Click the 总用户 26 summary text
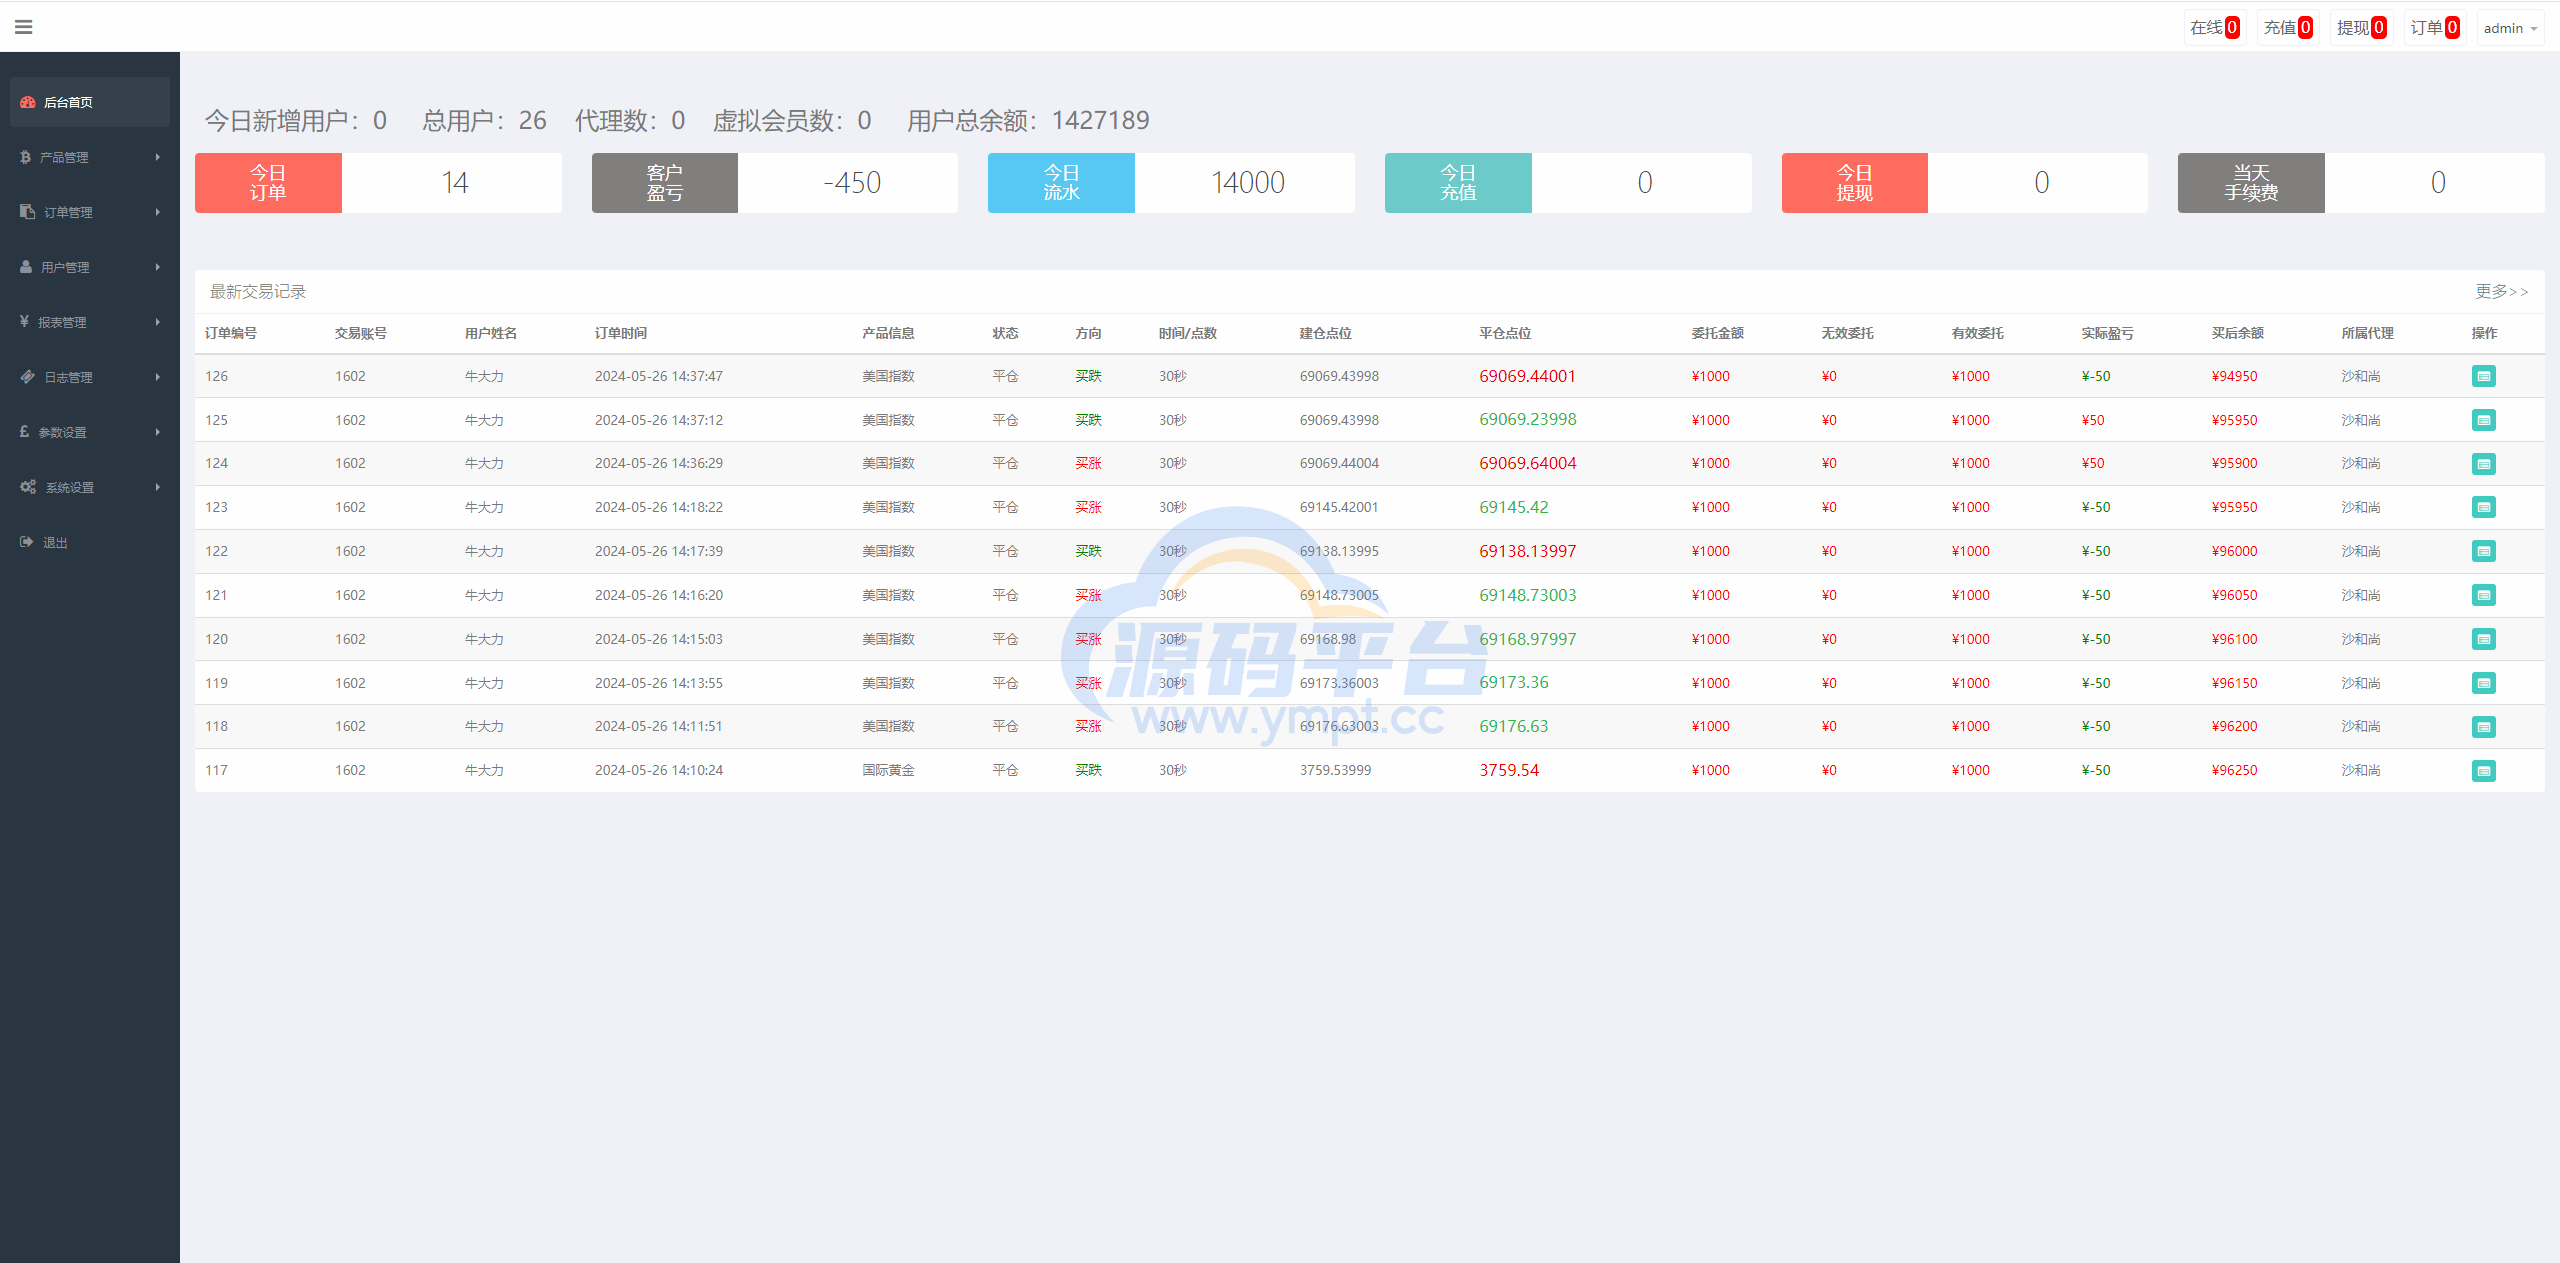 [x=484, y=121]
